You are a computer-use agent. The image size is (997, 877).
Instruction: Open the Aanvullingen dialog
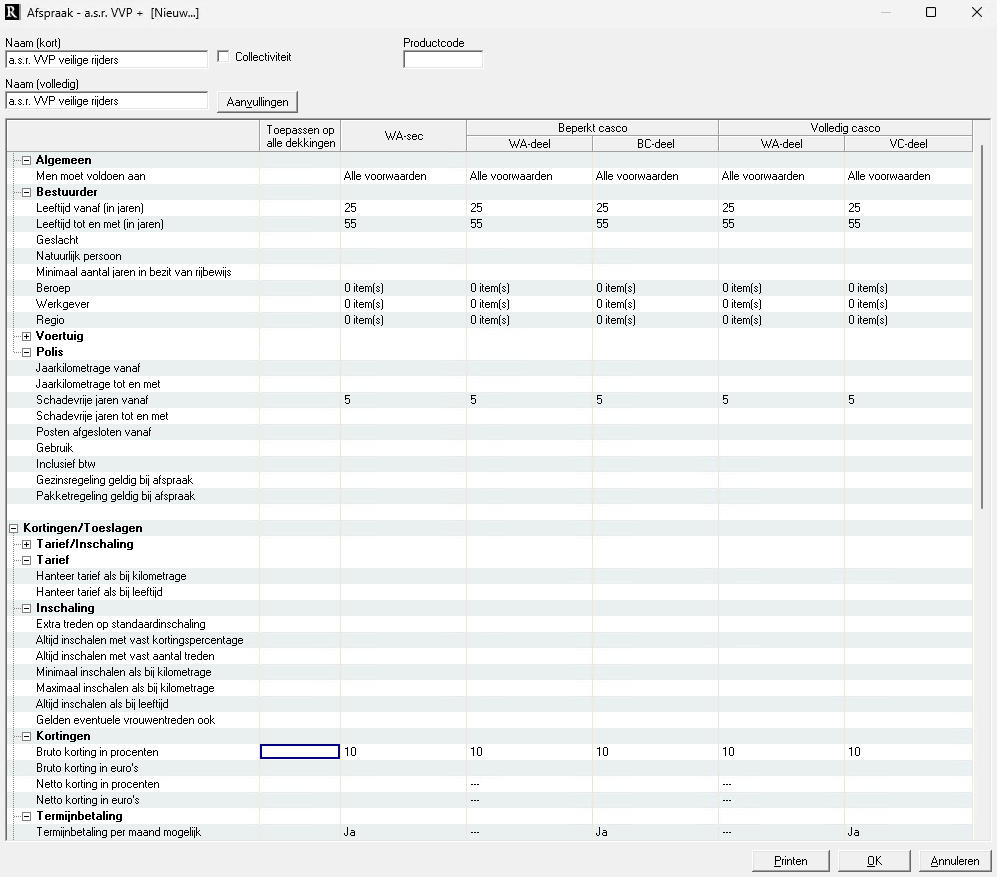258,102
